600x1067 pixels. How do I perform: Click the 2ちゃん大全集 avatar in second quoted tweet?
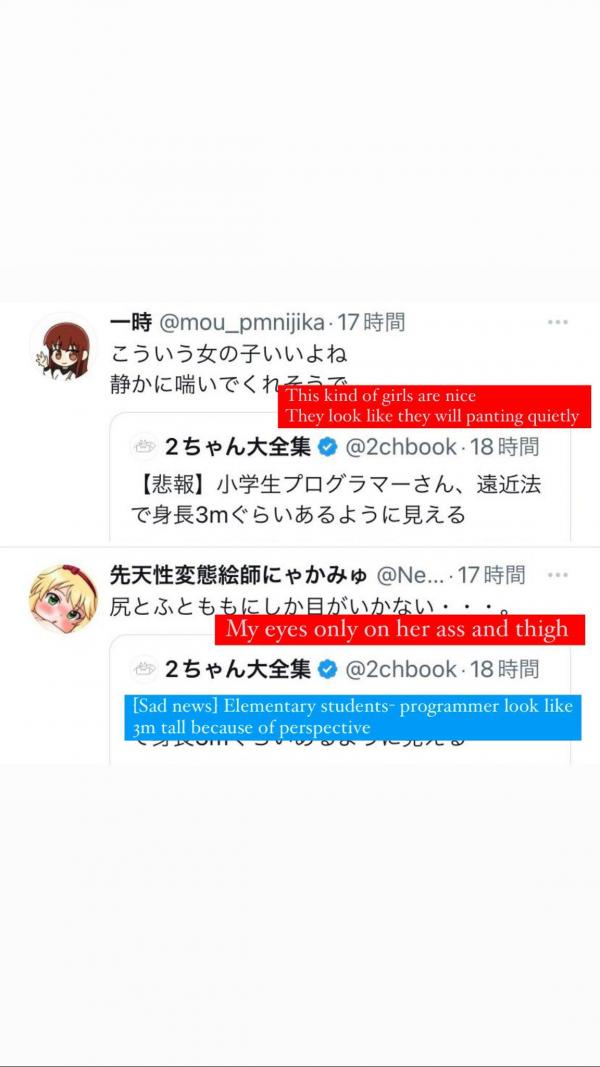[x=144, y=669]
